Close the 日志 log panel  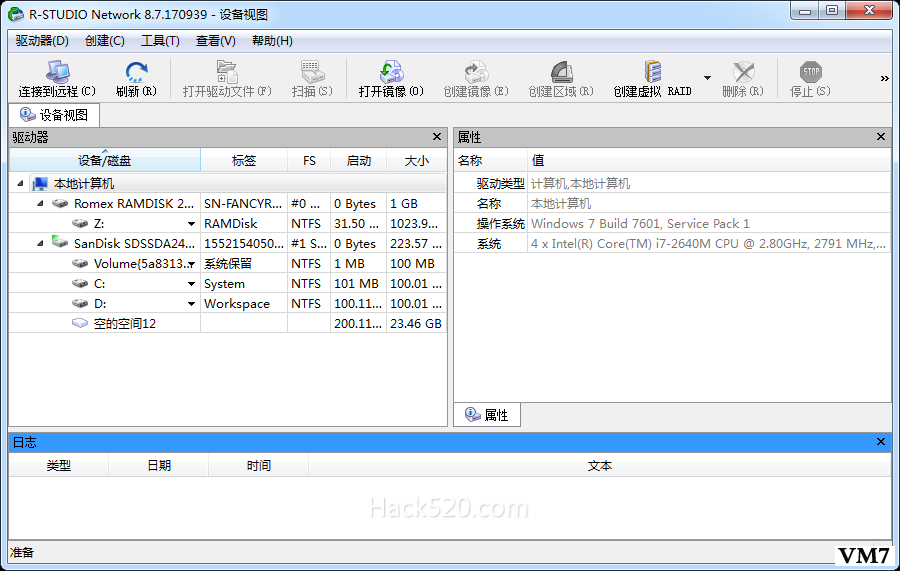coord(881,442)
